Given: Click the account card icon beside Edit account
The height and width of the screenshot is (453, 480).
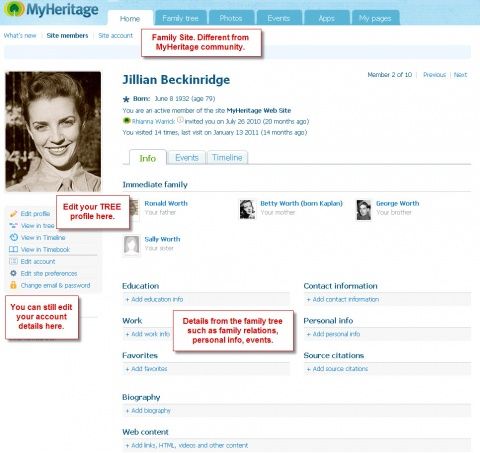Looking at the screenshot, I should (x=13, y=261).
